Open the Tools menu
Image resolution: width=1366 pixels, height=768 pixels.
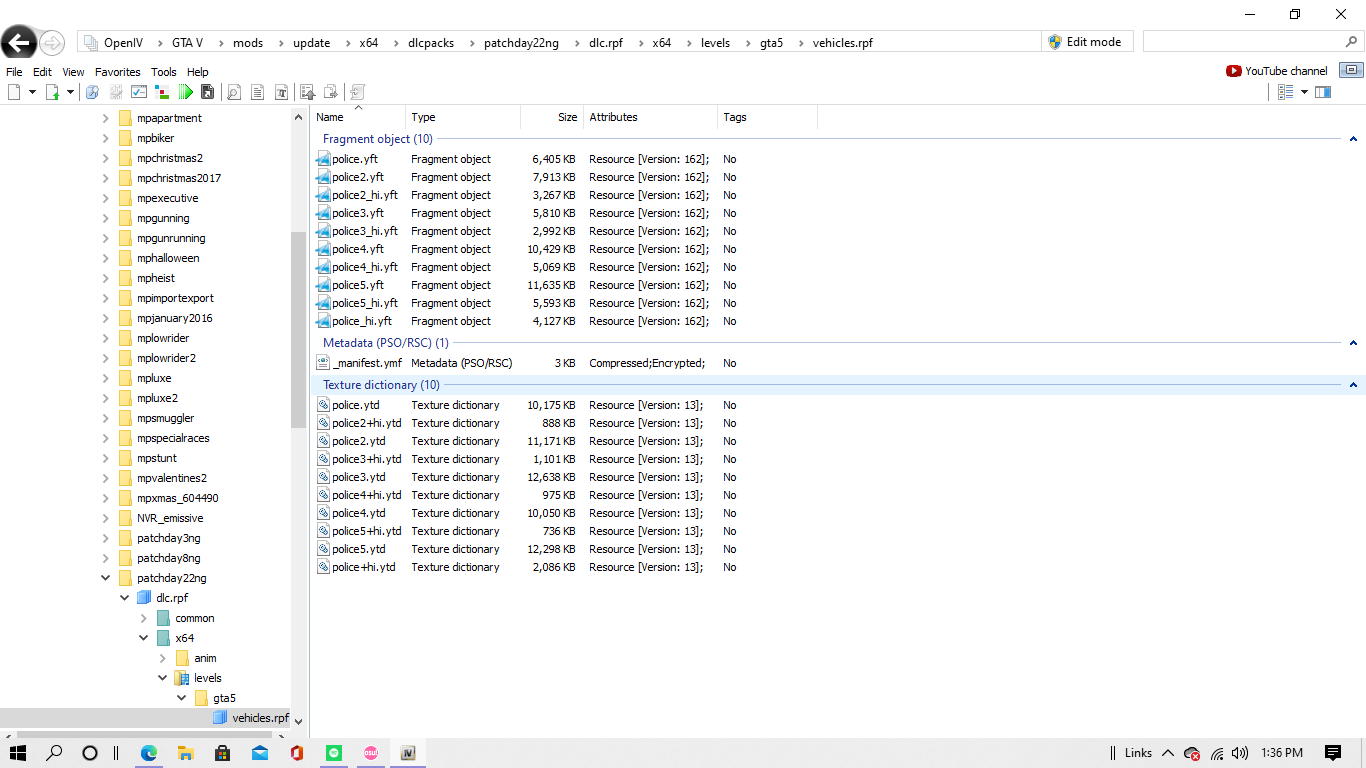pos(164,72)
